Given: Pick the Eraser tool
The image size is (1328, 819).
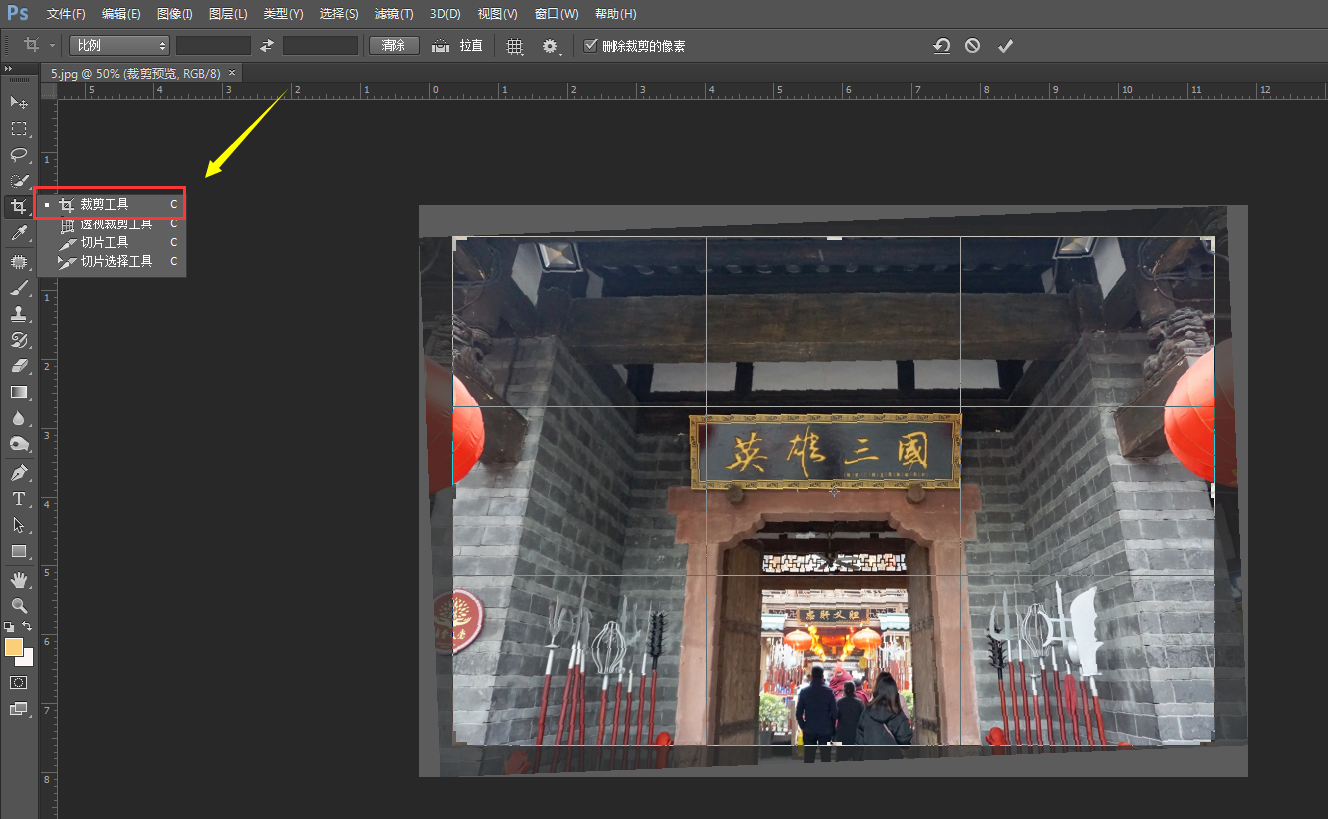Looking at the screenshot, I should (18, 366).
